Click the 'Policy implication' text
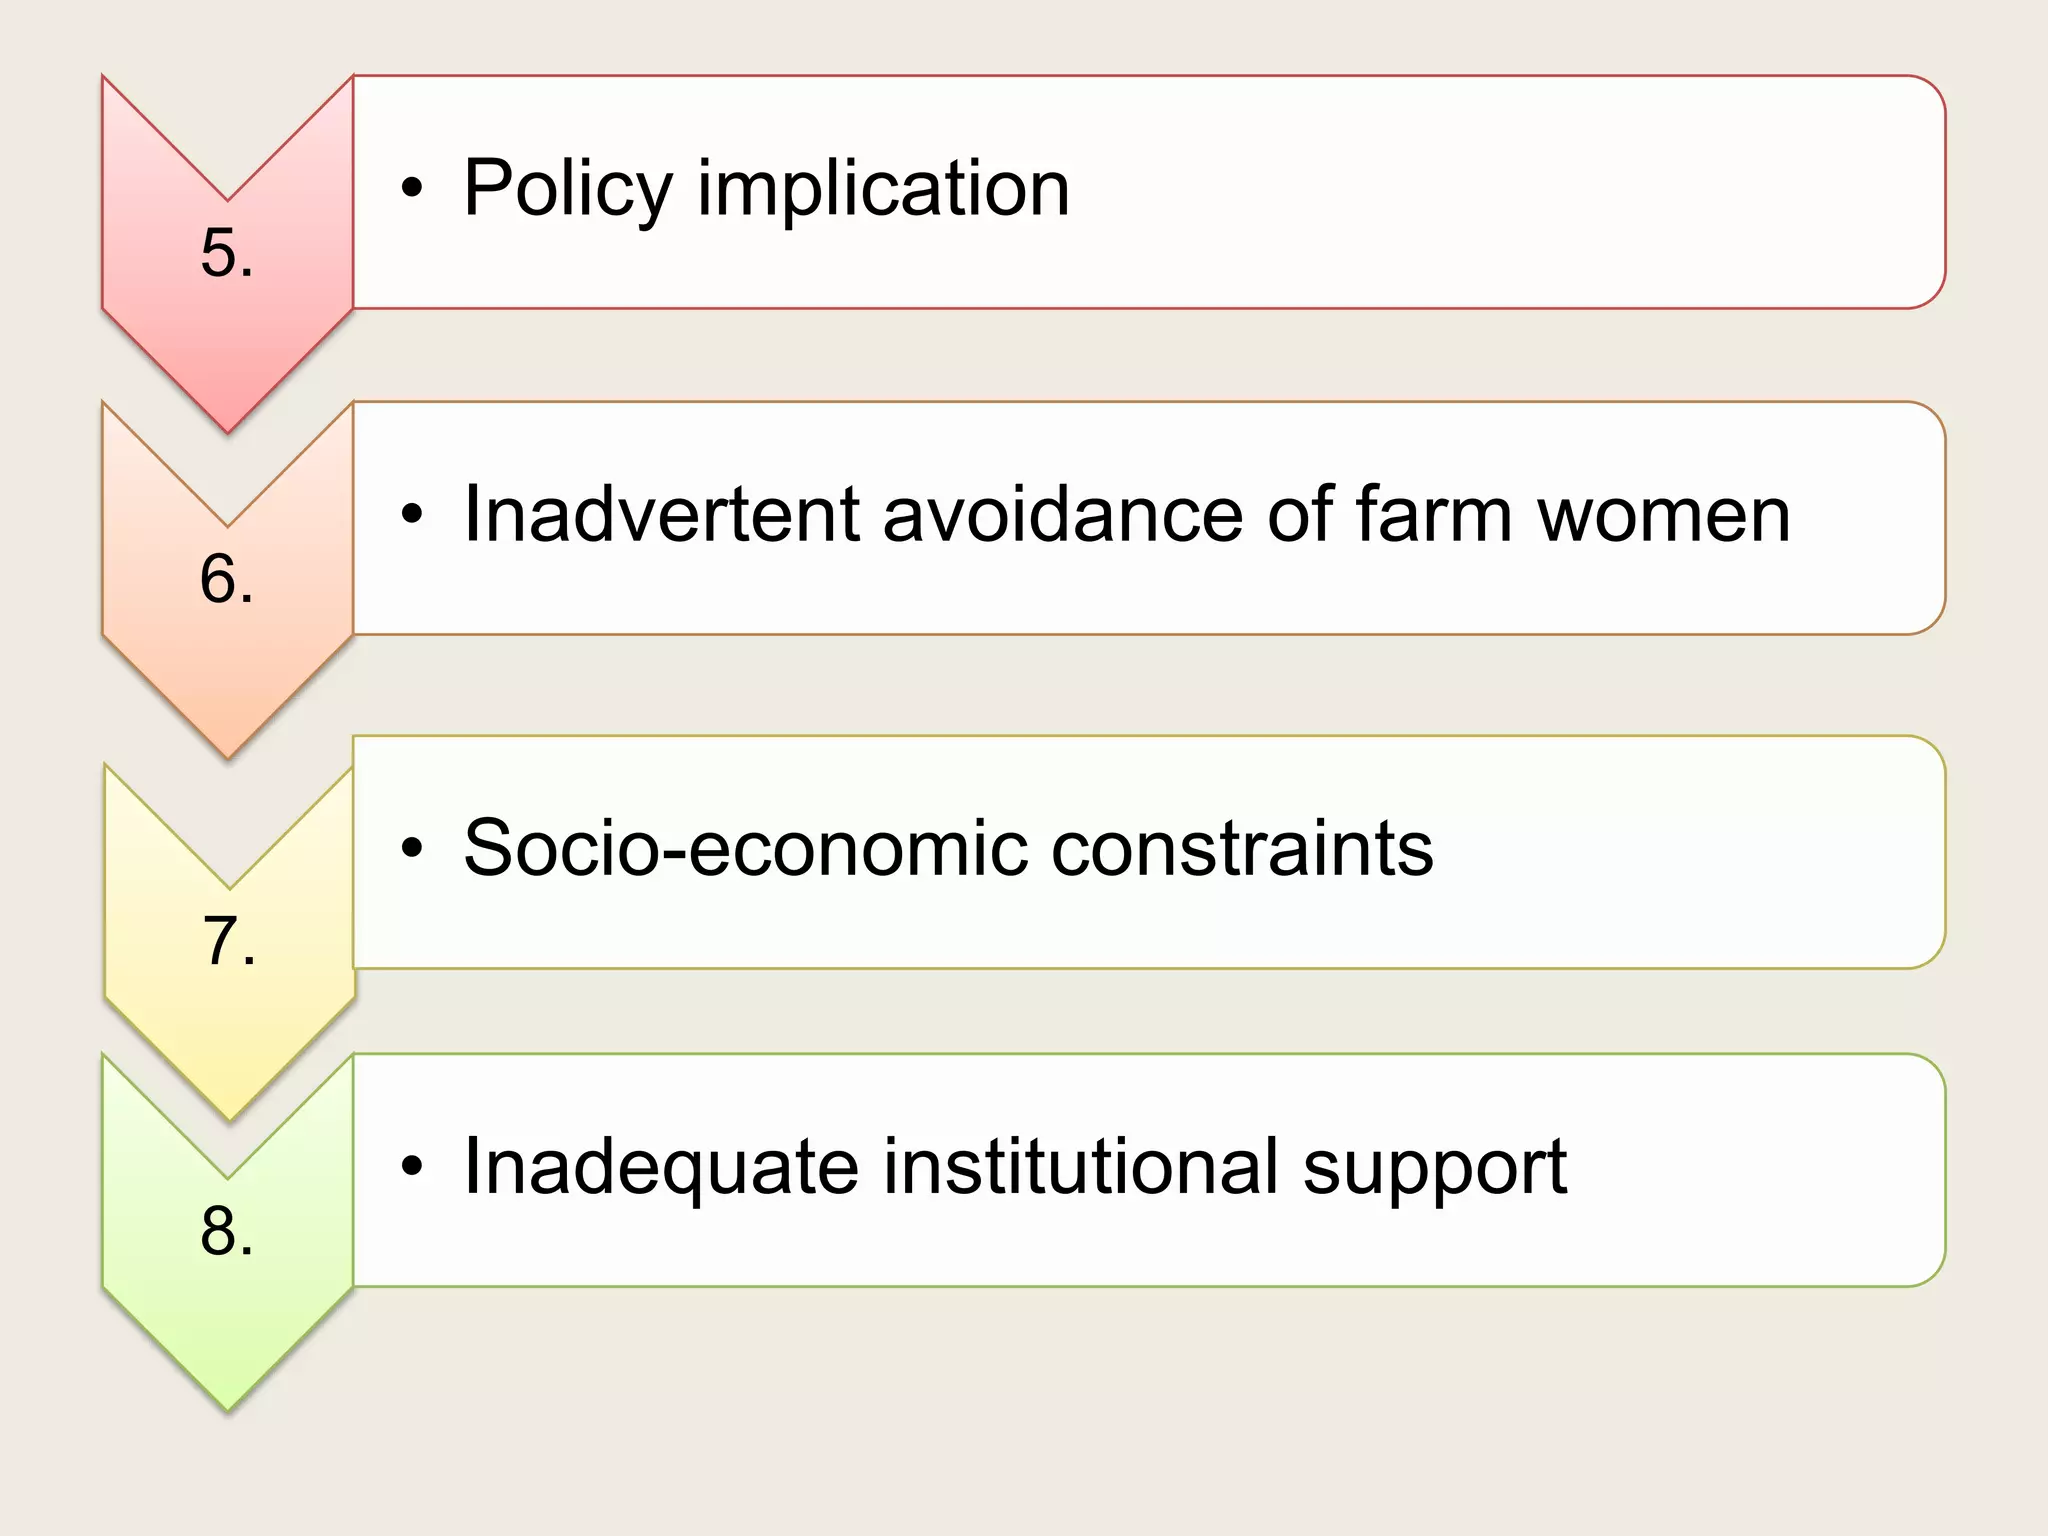Image resolution: width=2048 pixels, height=1536 pixels. tap(766, 188)
